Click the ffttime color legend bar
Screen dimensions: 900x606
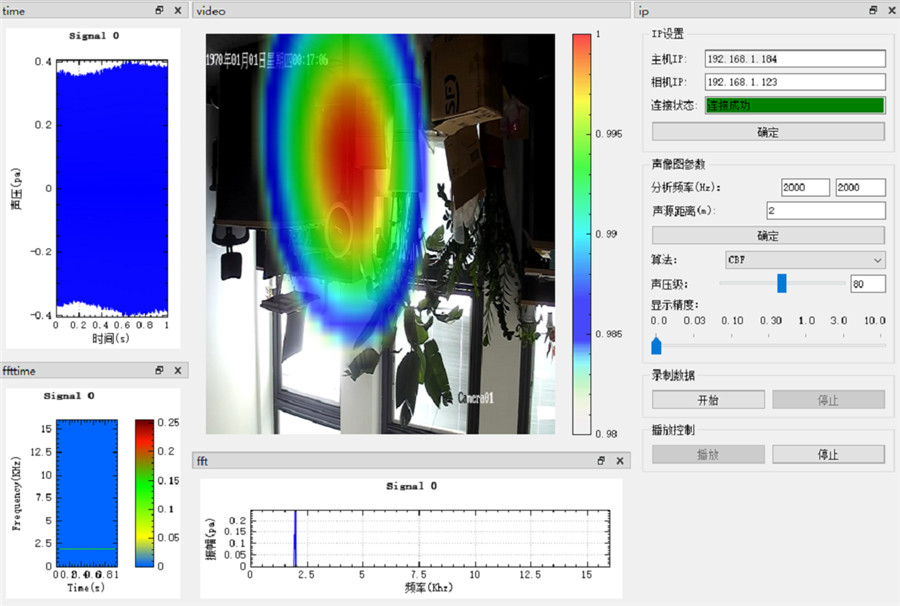pos(145,493)
